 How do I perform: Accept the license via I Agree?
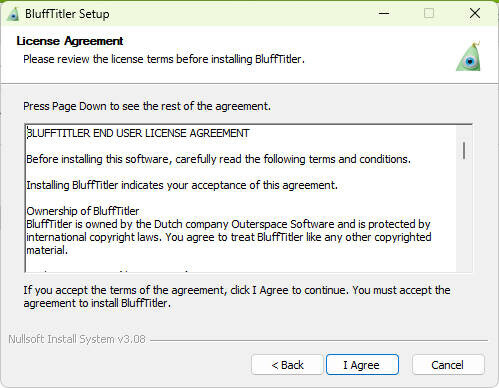(x=362, y=365)
